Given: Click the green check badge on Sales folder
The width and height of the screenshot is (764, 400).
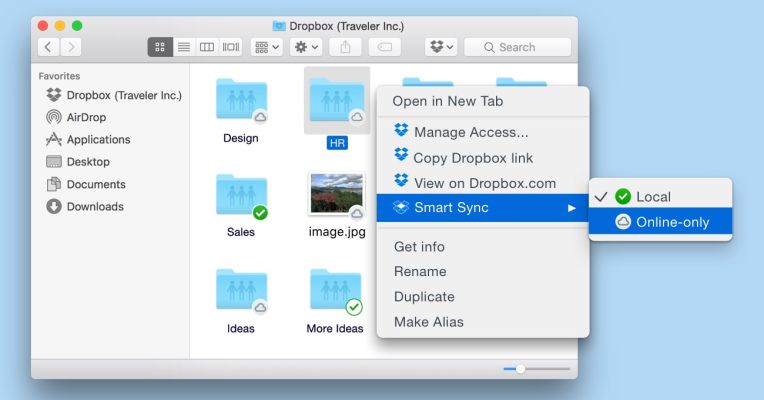Looking at the screenshot, I should (260, 212).
